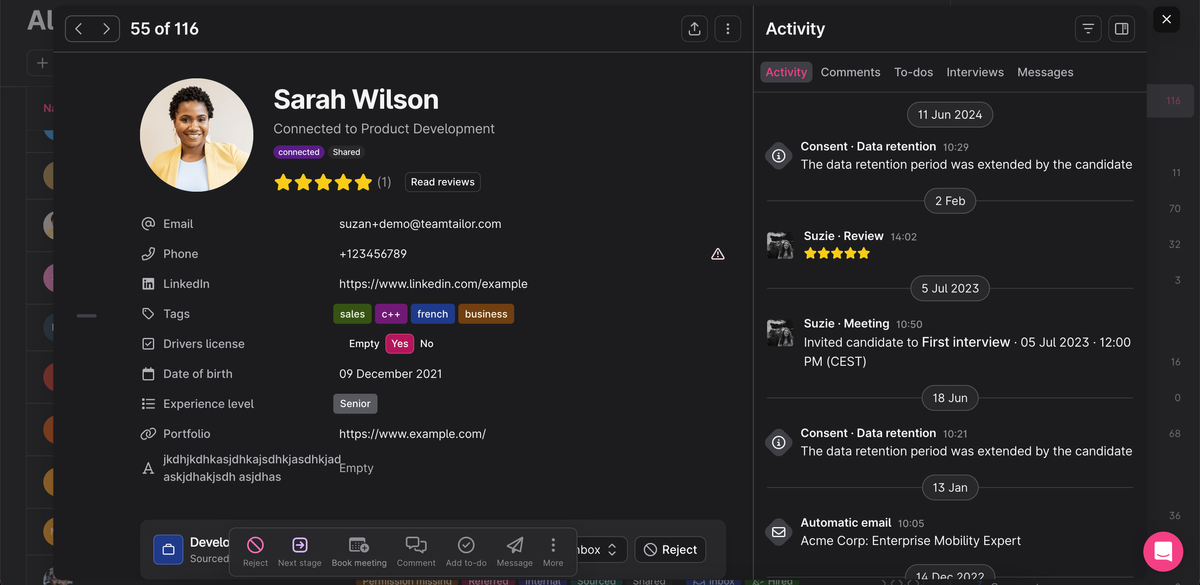This screenshot has width=1200, height=585.
Task: Click the Read reviews button
Action: click(x=443, y=182)
